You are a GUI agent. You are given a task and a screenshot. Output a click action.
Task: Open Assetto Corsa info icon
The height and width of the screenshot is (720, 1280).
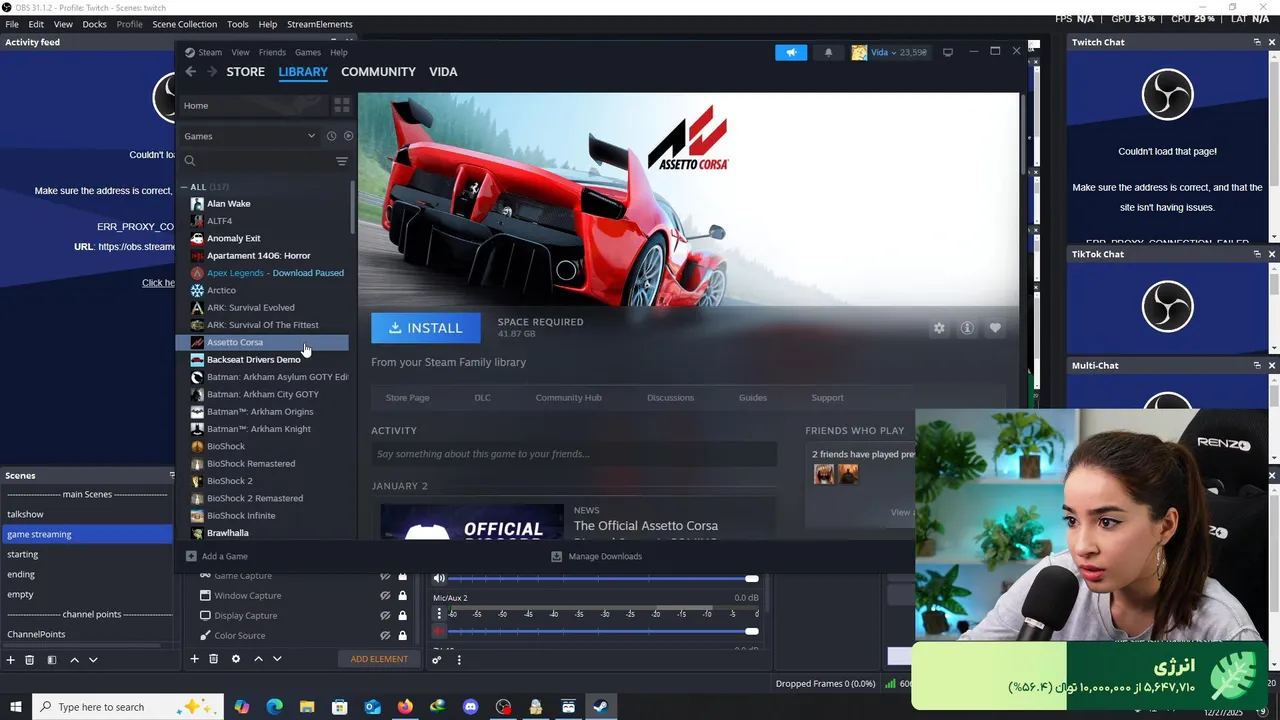[x=967, y=328]
